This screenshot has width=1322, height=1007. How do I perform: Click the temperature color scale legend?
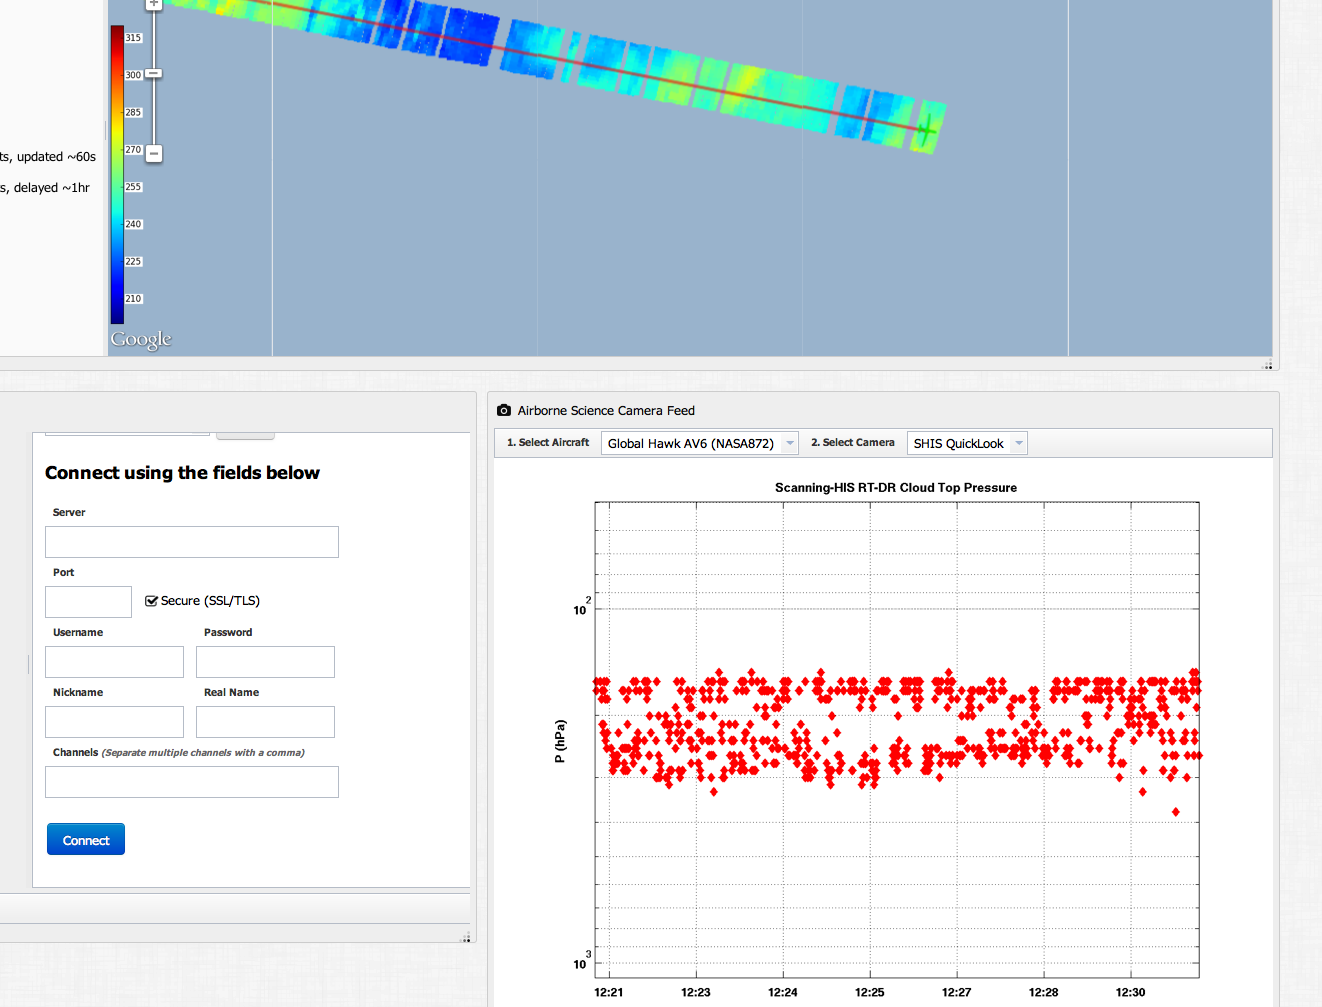tap(117, 175)
